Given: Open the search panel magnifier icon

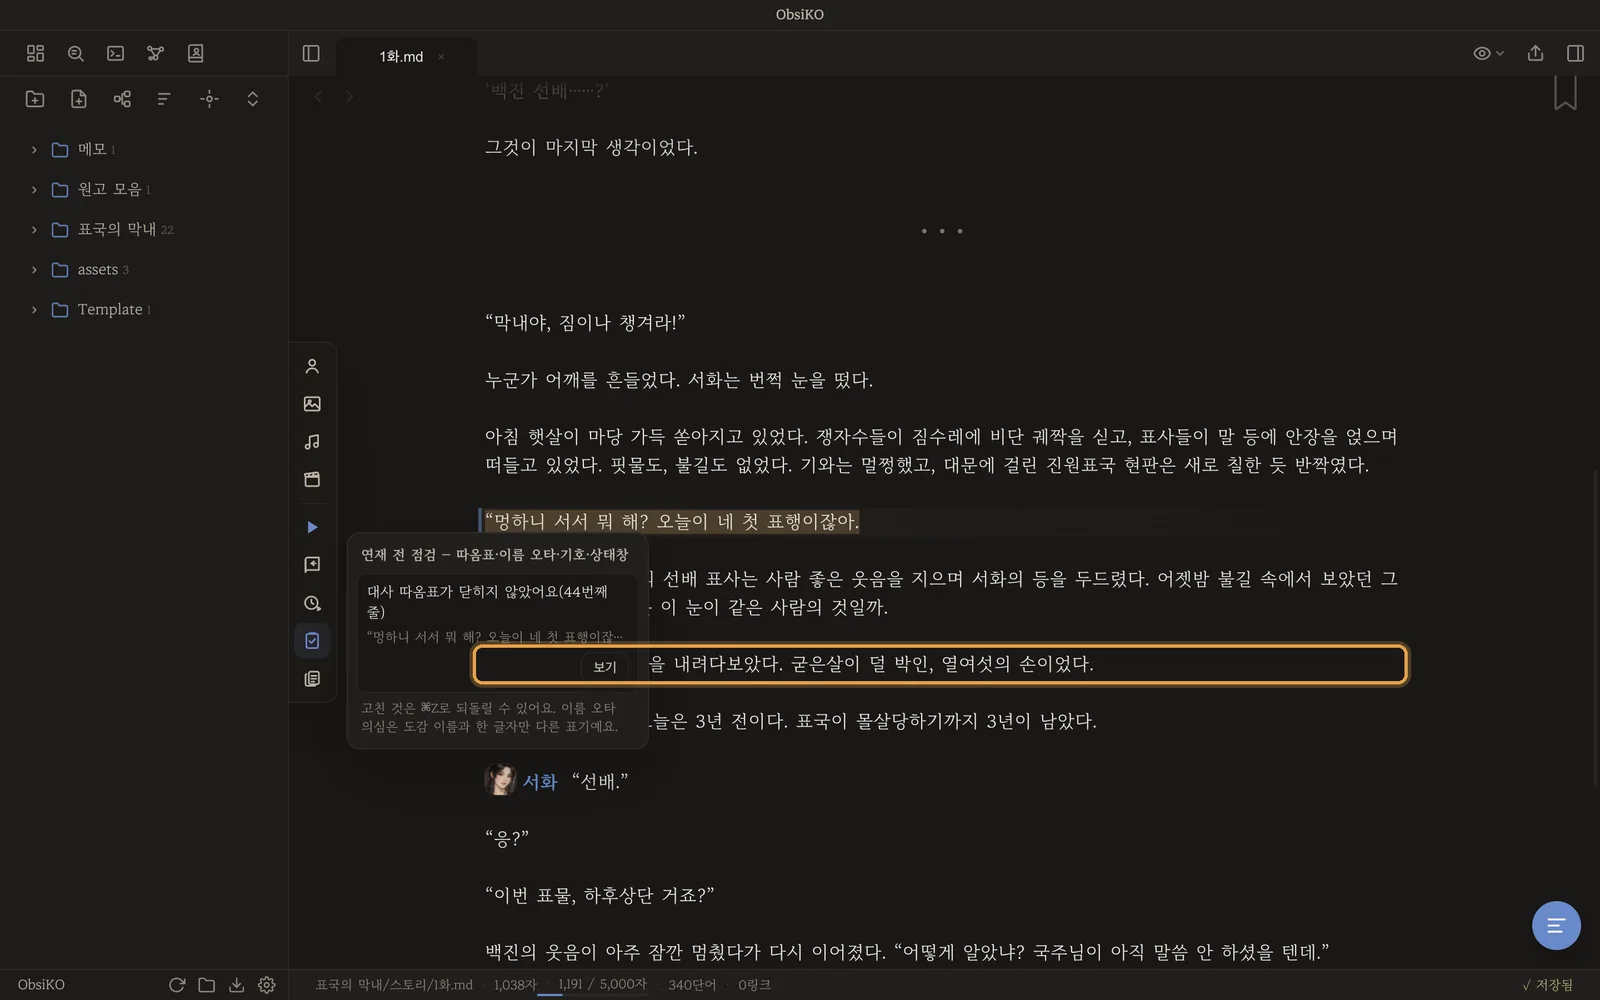Looking at the screenshot, I should (76, 54).
